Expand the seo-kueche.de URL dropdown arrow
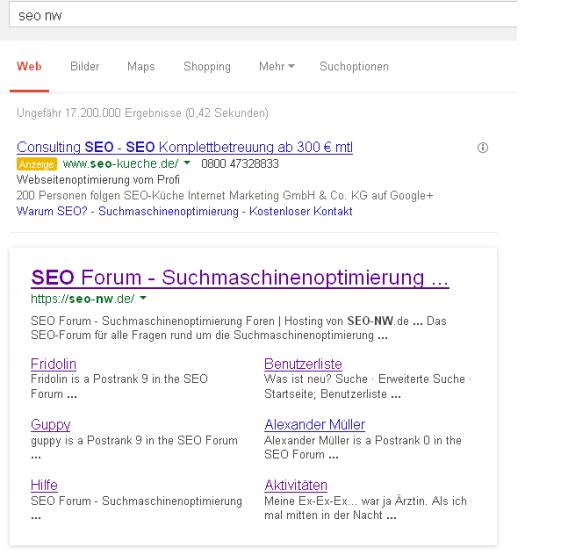The height and width of the screenshot is (555, 562). pos(187,163)
